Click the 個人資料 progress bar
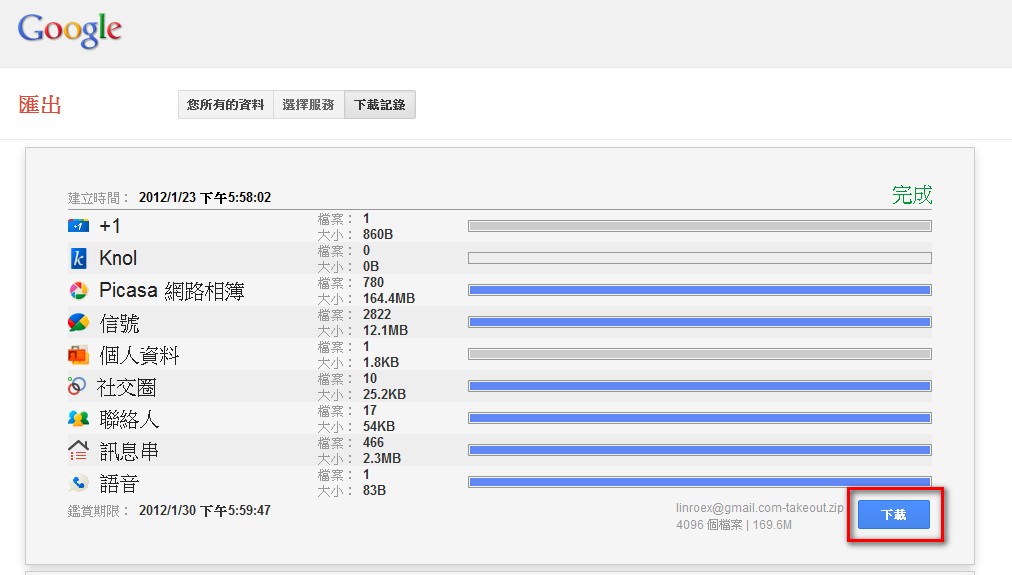The image size is (1012, 575). 700,354
